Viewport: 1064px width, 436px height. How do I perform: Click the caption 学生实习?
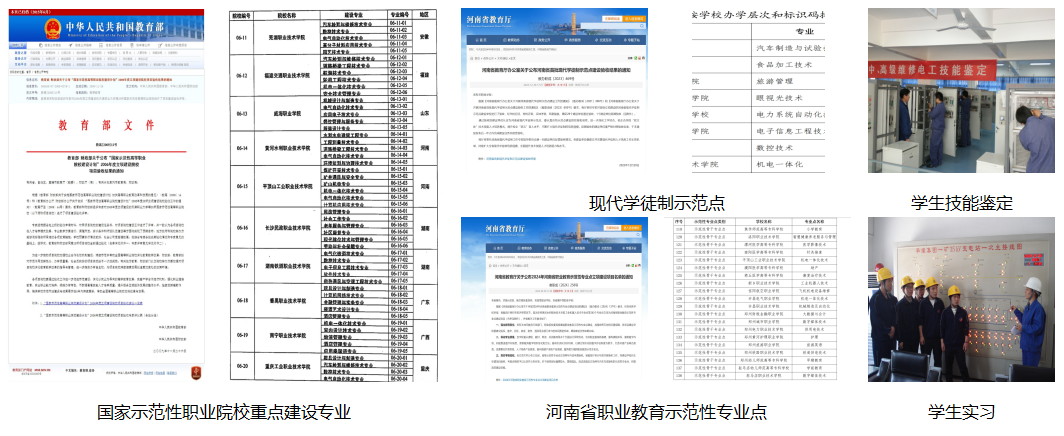tap(961, 412)
